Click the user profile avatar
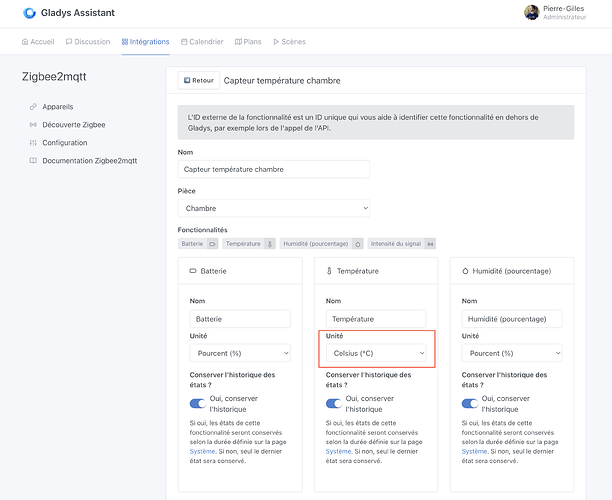The height and width of the screenshot is (500, 612). point(530,13)
